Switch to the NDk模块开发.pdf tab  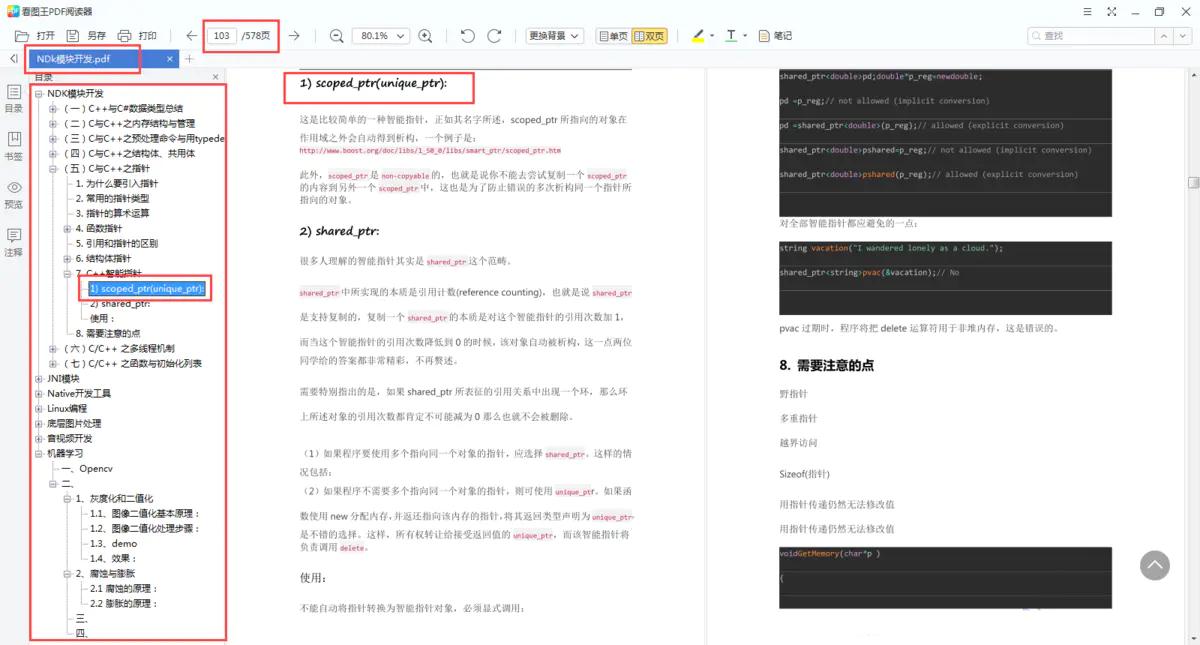[x=80, y=58]
